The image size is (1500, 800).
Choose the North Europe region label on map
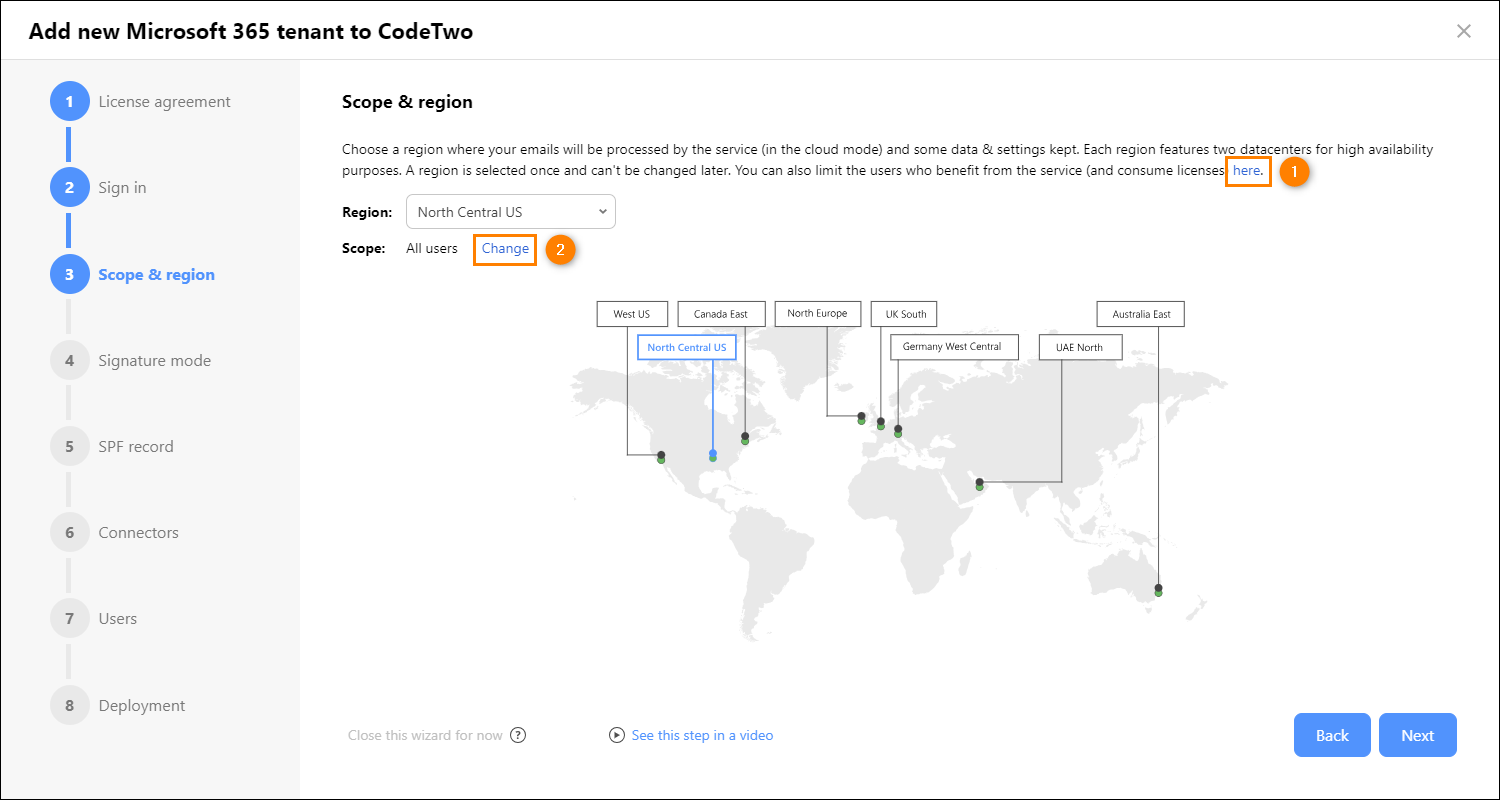(x=817, y=313)
